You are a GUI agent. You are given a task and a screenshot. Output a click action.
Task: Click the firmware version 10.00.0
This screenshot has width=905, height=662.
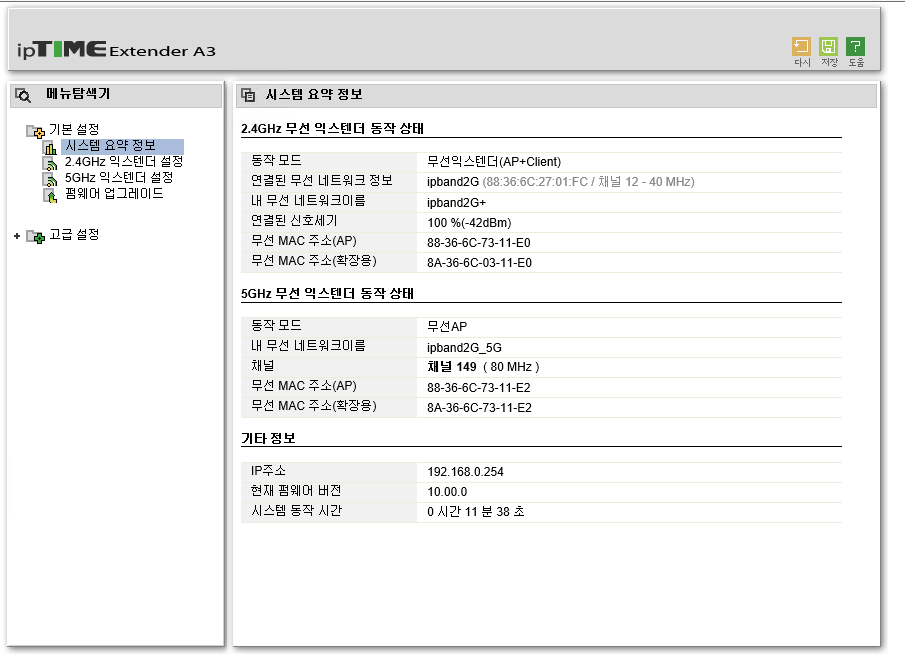[447, 492]
